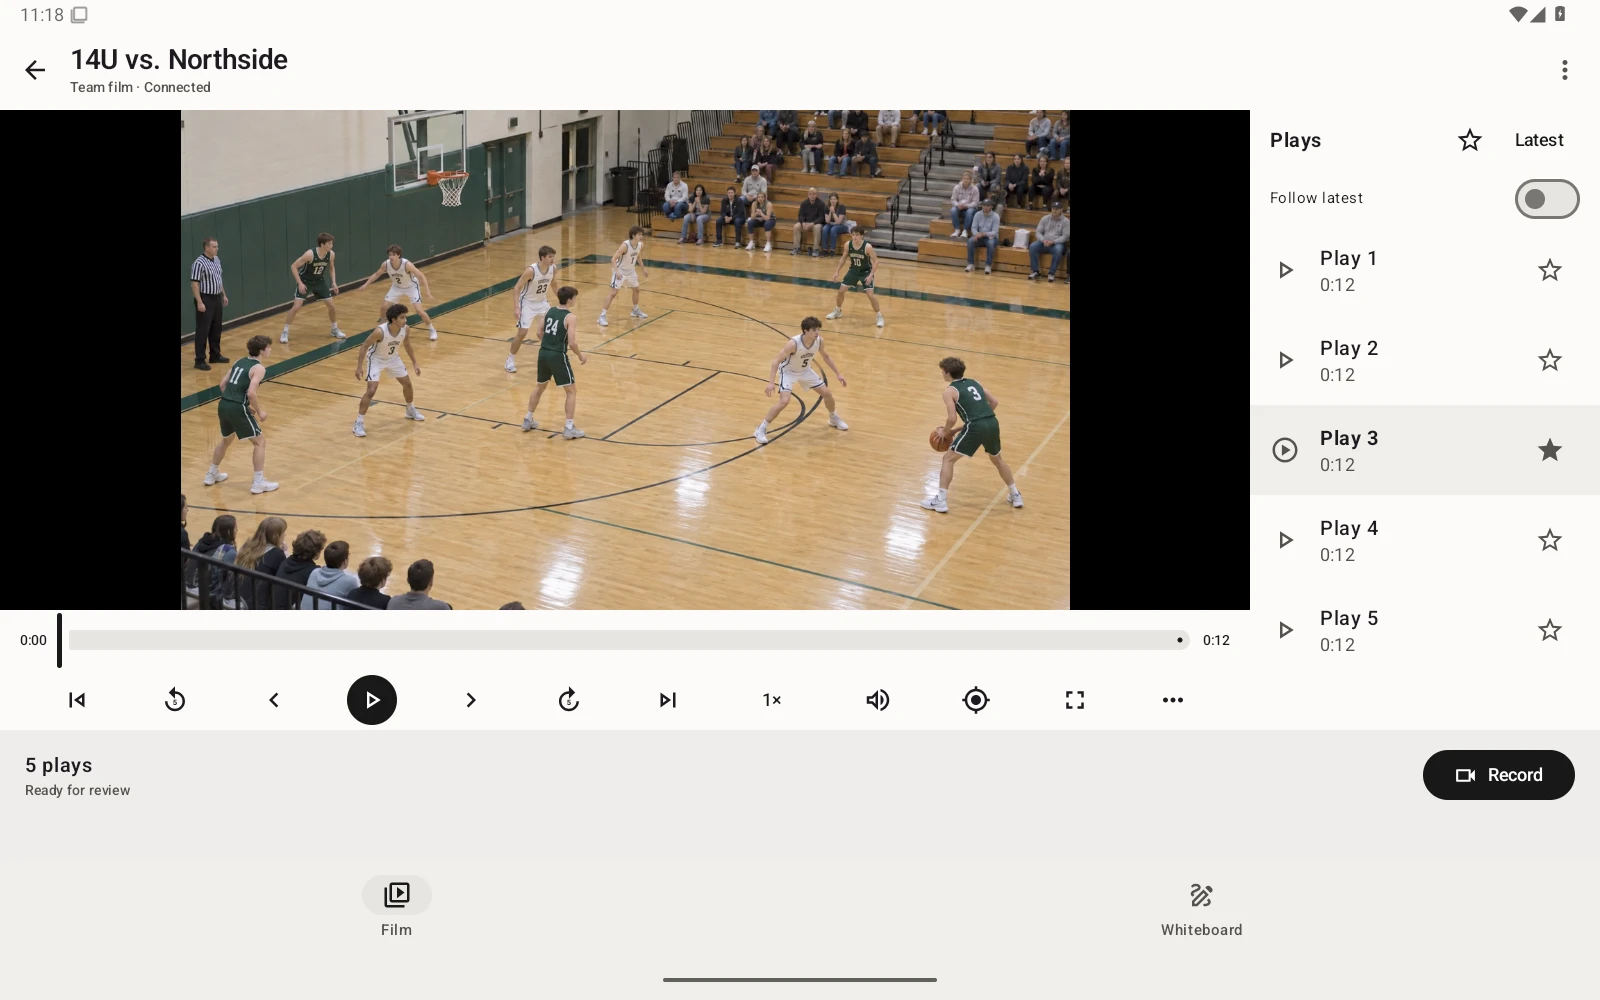Viewport: 1600px width, 1000px height.
Task: Tap the Wi-Fi status icon
Action: [1518, 14]
